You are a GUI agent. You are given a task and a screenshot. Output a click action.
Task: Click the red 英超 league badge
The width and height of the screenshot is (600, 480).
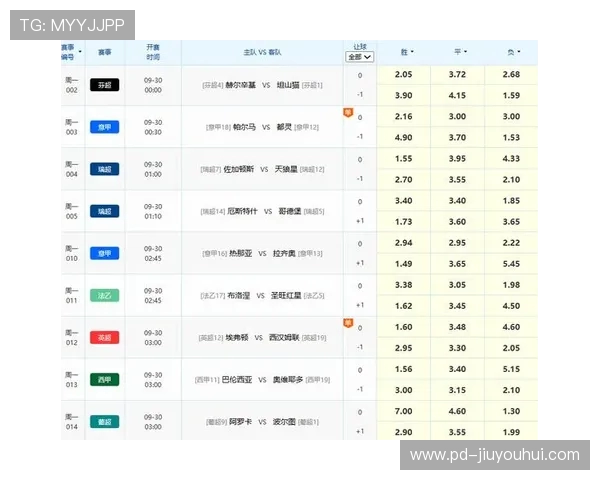coord(104,338)
